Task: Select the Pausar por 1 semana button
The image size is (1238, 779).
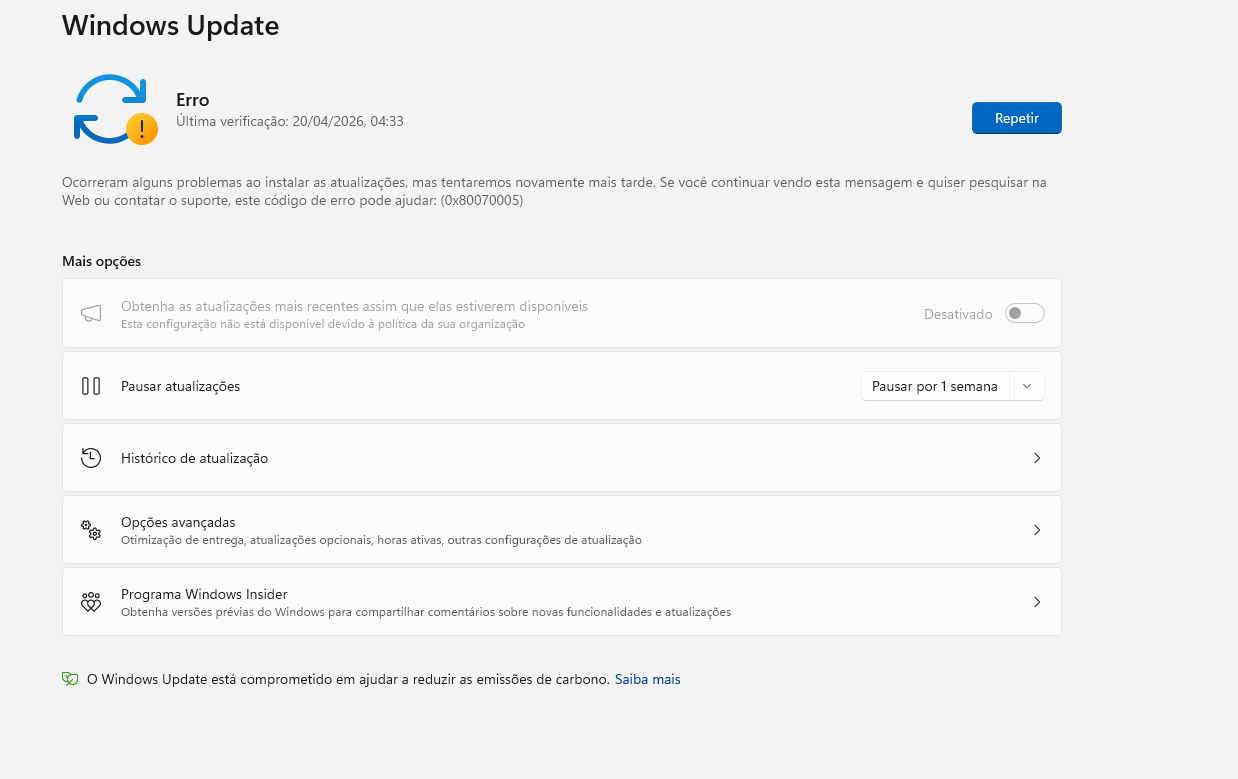Action: click(x=935, y=386)
